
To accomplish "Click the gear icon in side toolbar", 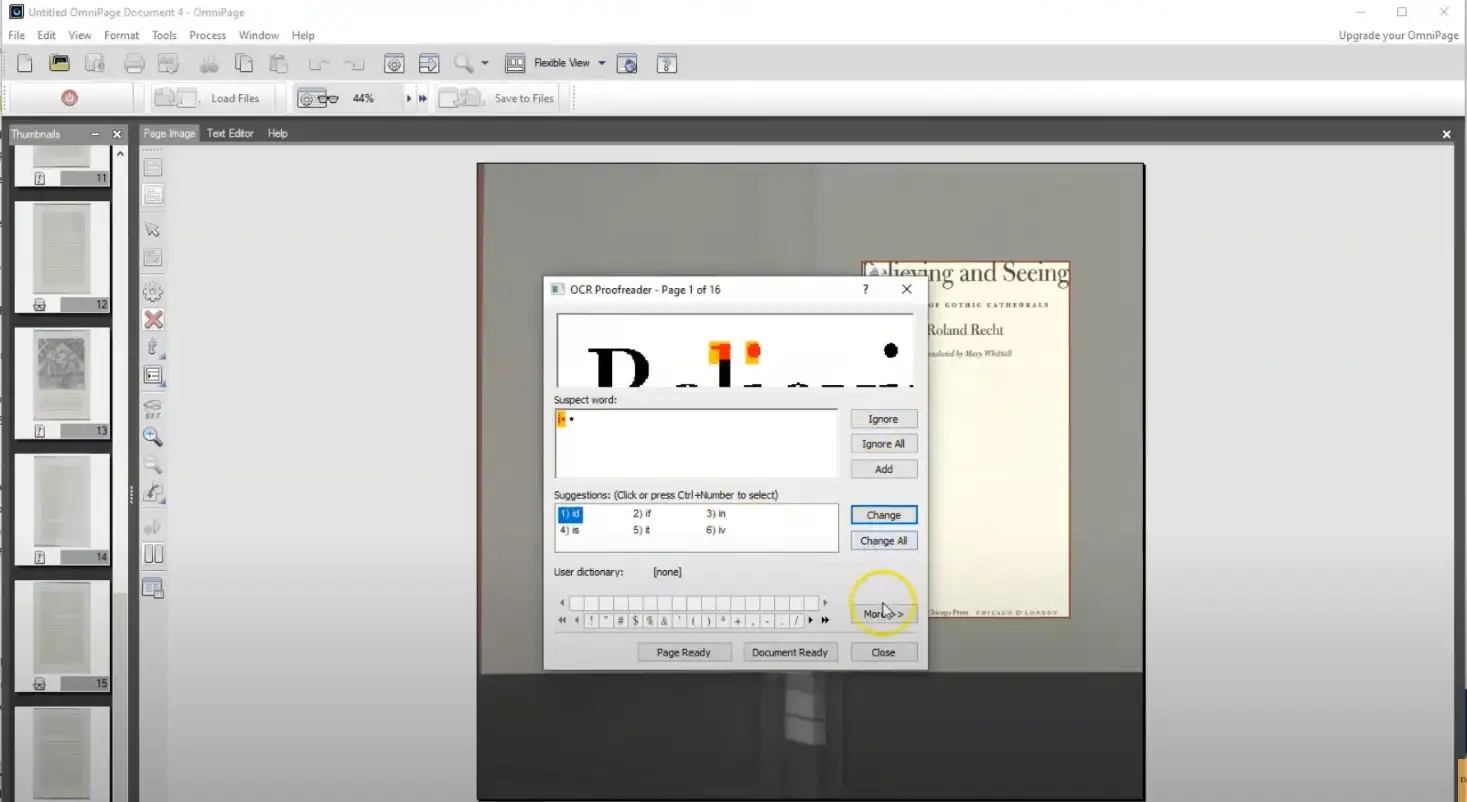I will coord(153,292).
